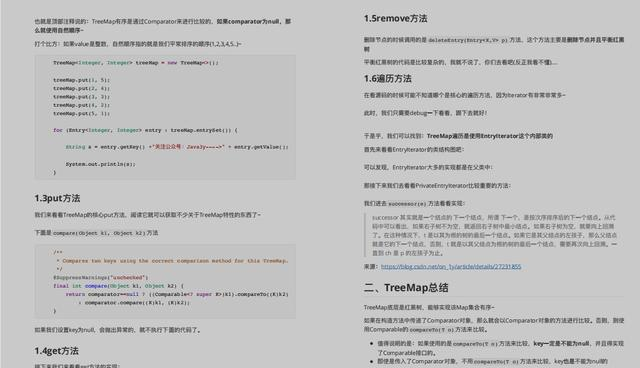Click the bold text '如果comparator为null'
This screenshot has width=640, height=368.
pyautogui.click(x=248, y=21)
